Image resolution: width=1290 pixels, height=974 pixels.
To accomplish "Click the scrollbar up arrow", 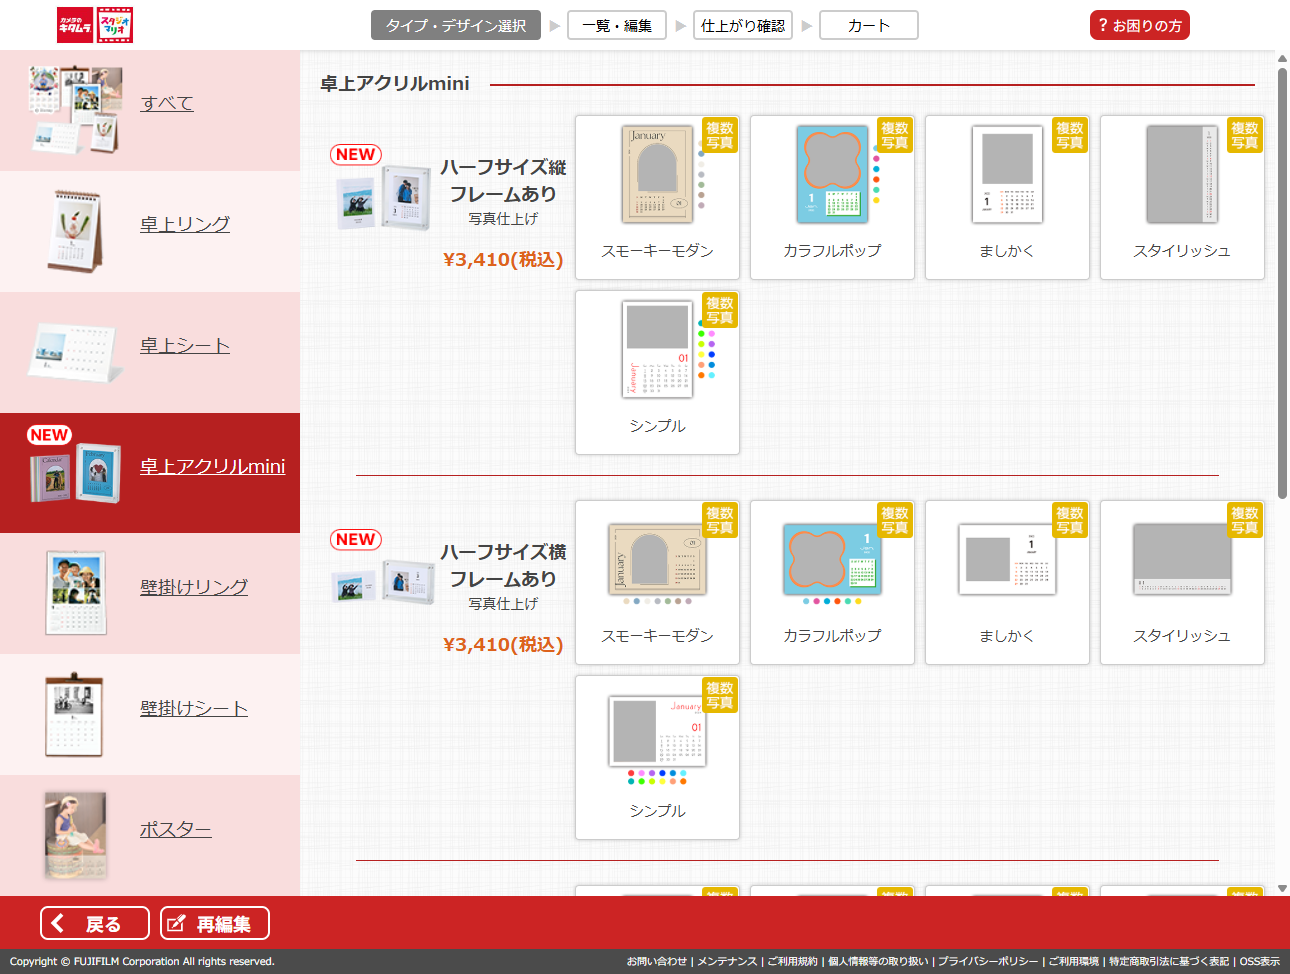I will [1282, 59].
